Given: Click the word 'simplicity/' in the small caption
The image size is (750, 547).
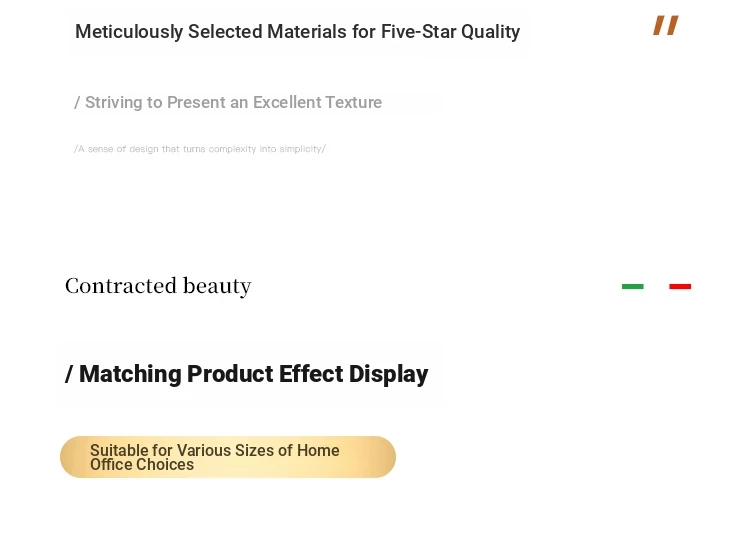Looking at the screenshot, I should 303,149.
